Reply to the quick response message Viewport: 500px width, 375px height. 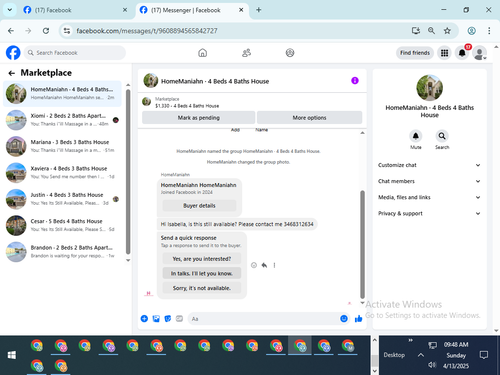coord(264,265)
